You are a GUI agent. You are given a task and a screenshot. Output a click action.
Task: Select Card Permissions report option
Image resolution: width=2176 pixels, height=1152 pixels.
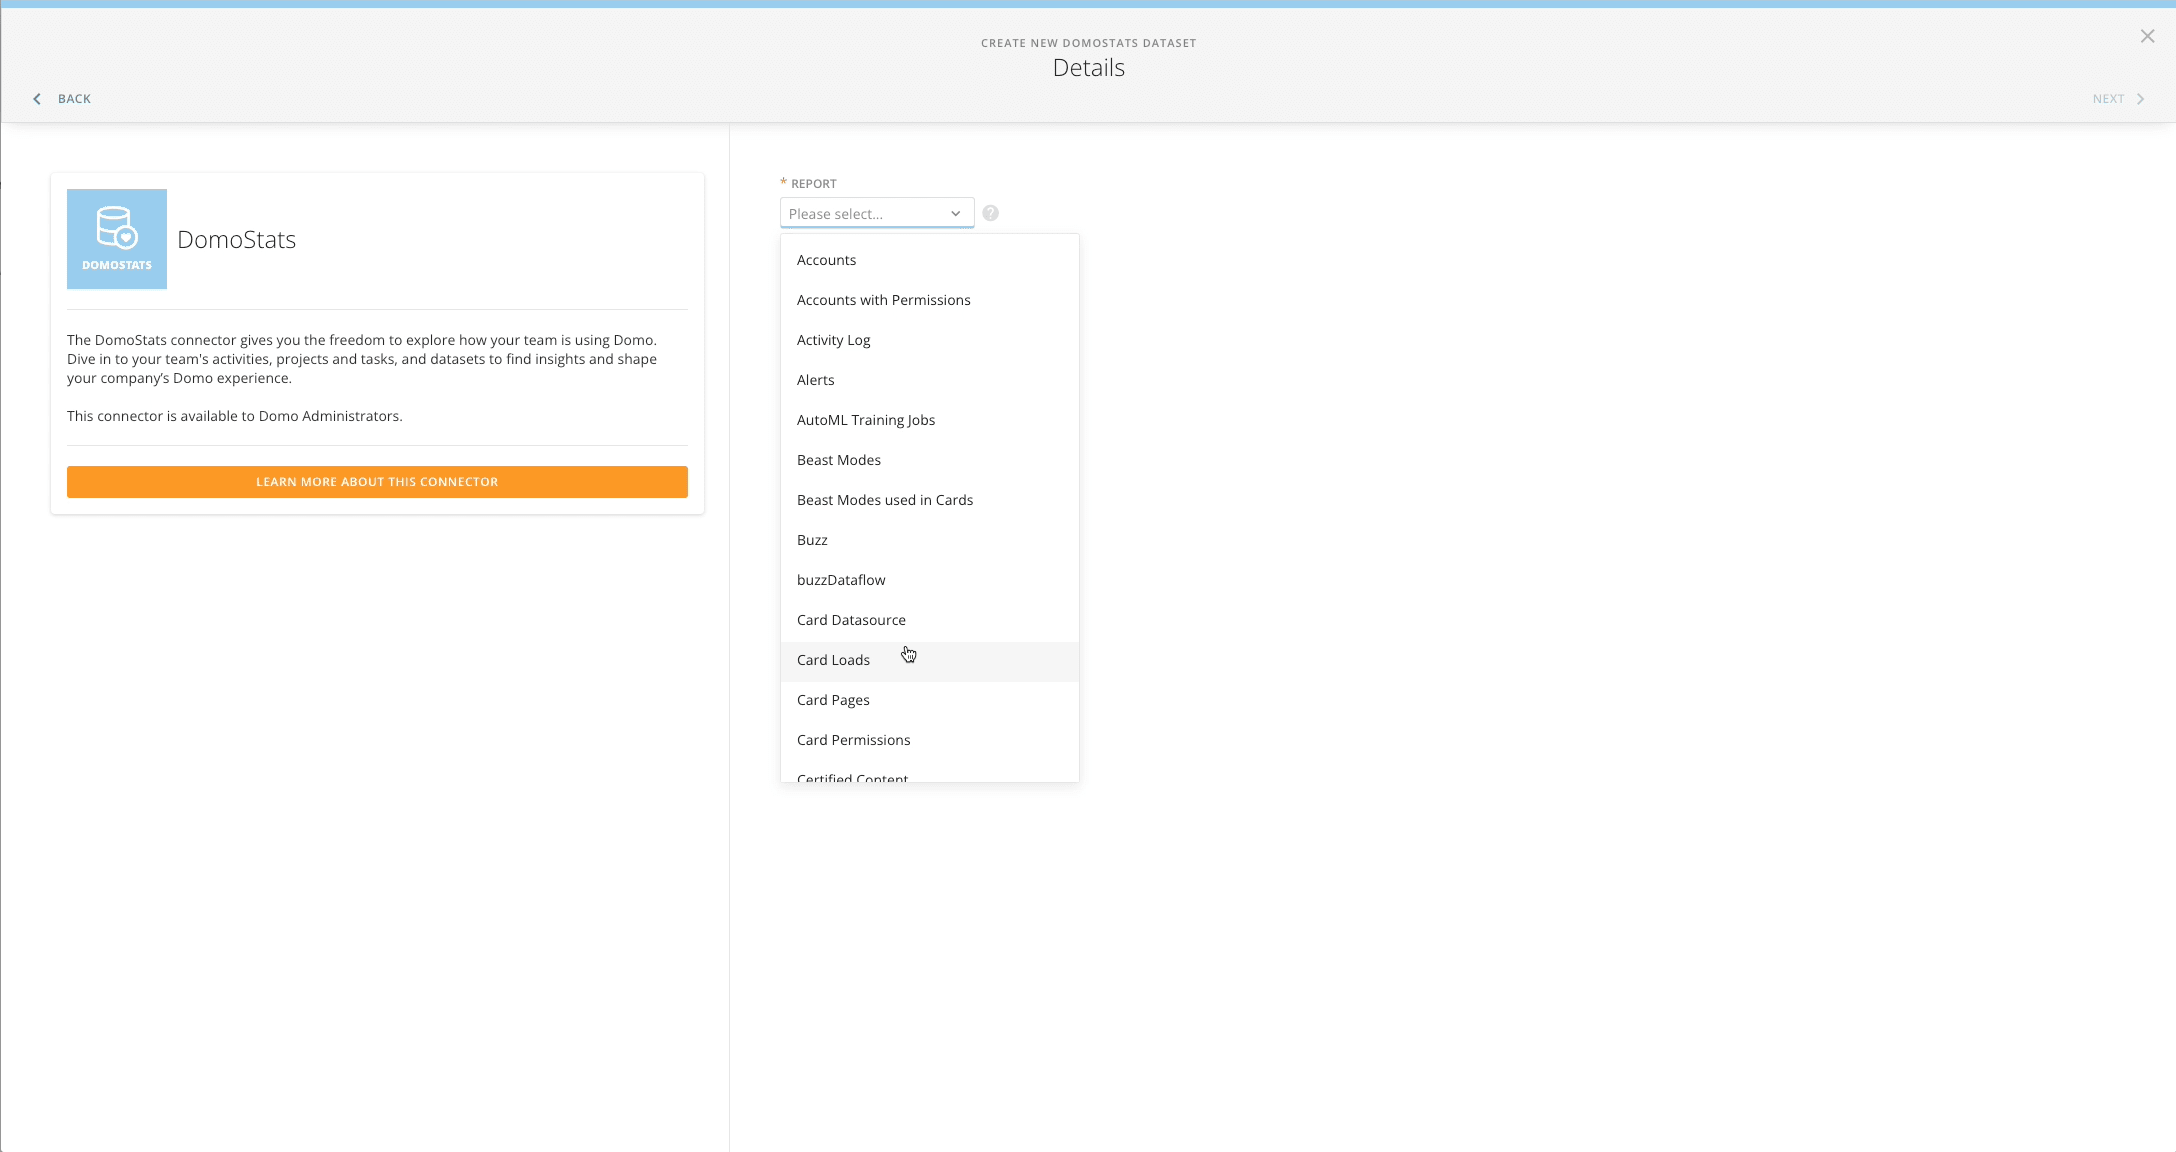(x=853, y=740)
